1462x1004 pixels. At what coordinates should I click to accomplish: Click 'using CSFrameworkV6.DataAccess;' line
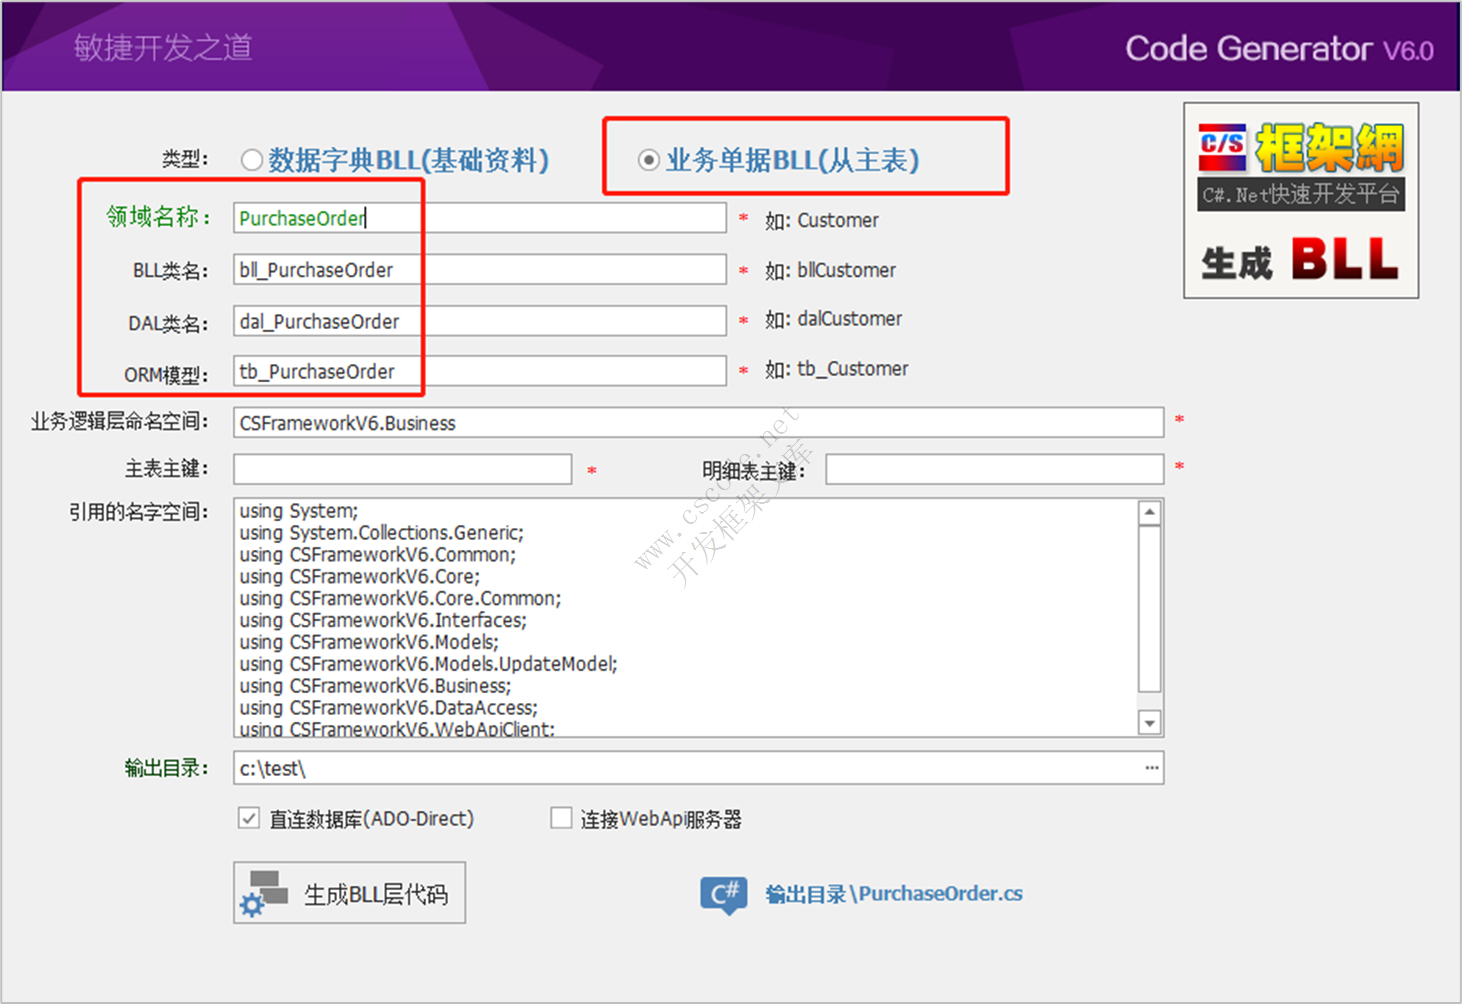point(388,708)
